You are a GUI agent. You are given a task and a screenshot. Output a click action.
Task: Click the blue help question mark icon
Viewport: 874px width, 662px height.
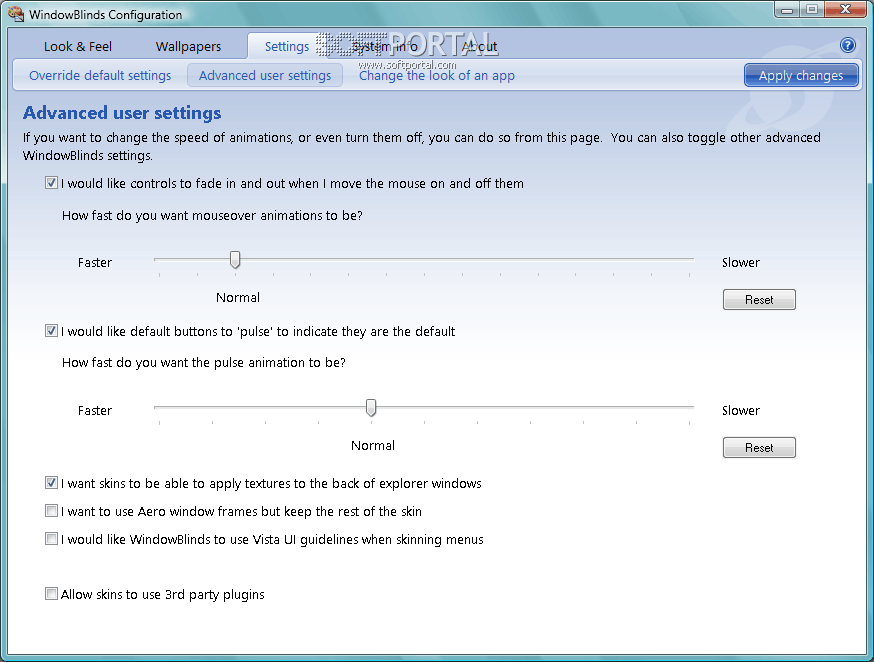(x=847, y=45)
